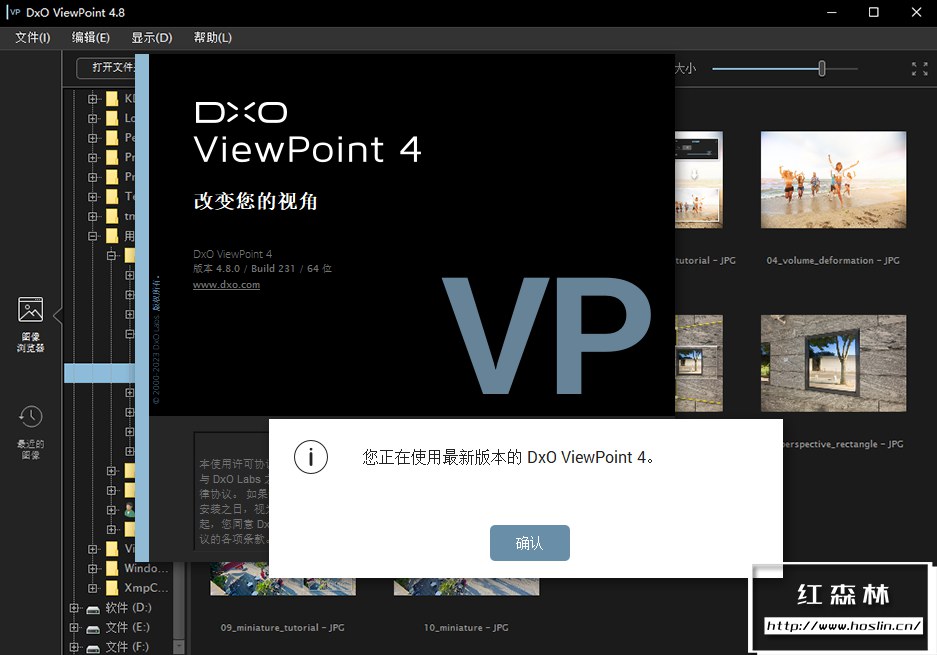
Task: Expand the tm folder node
Action: [x=93, y=216]
